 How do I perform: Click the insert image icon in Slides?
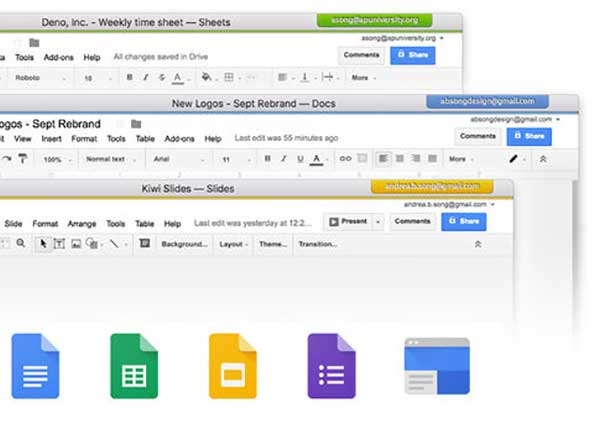pos(76,244)
